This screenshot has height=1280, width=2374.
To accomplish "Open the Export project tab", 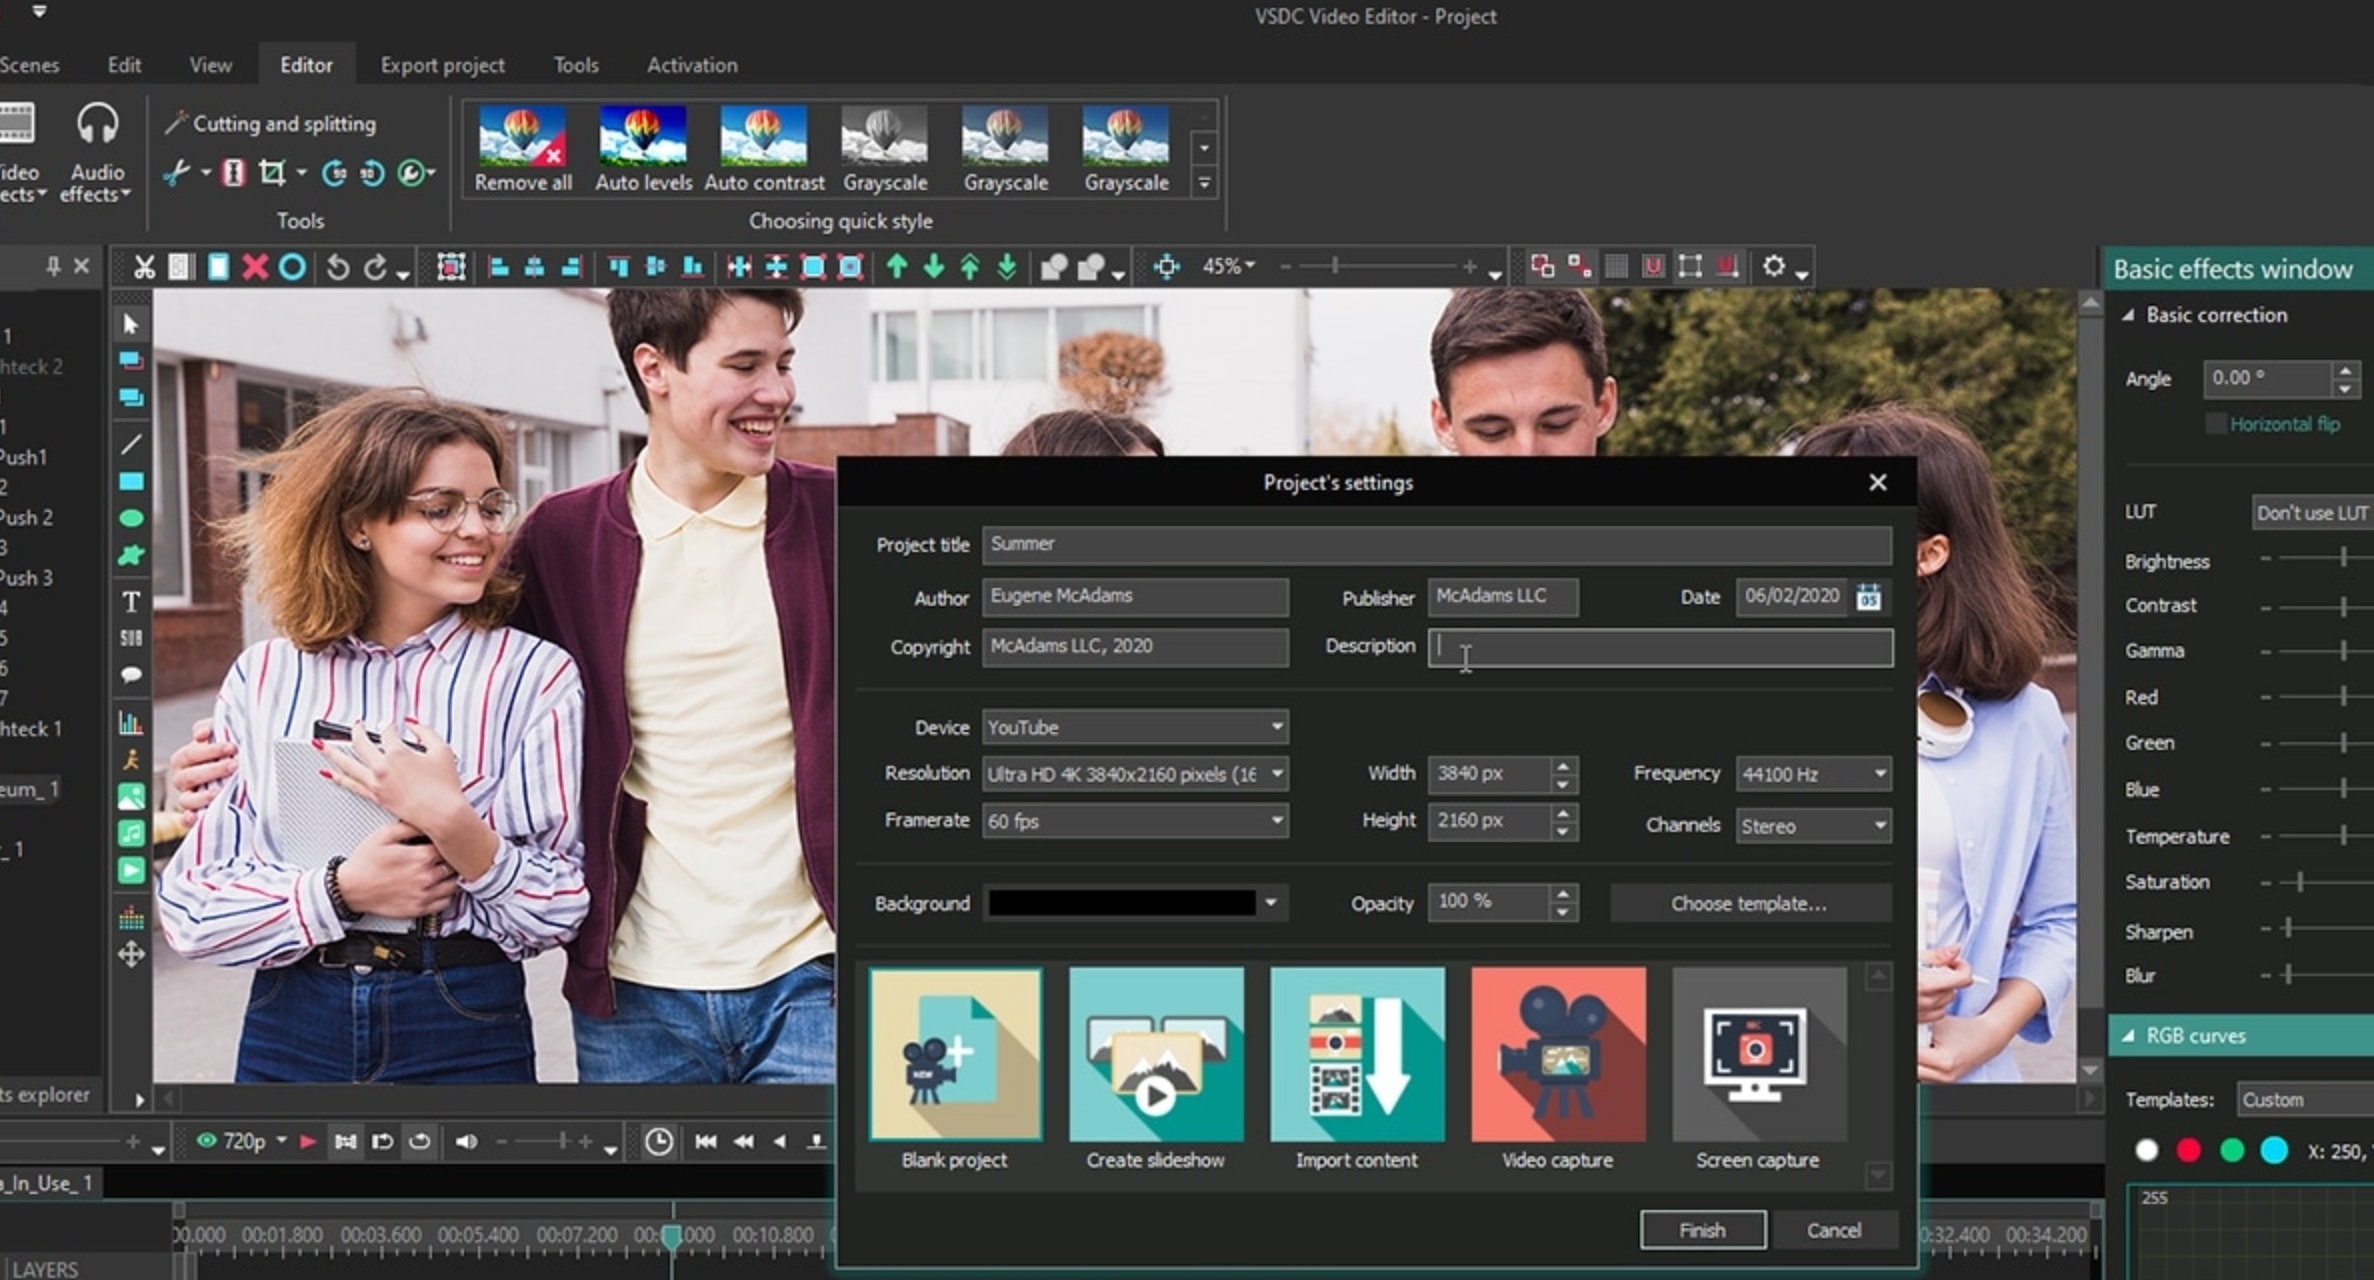I will 442,65.
